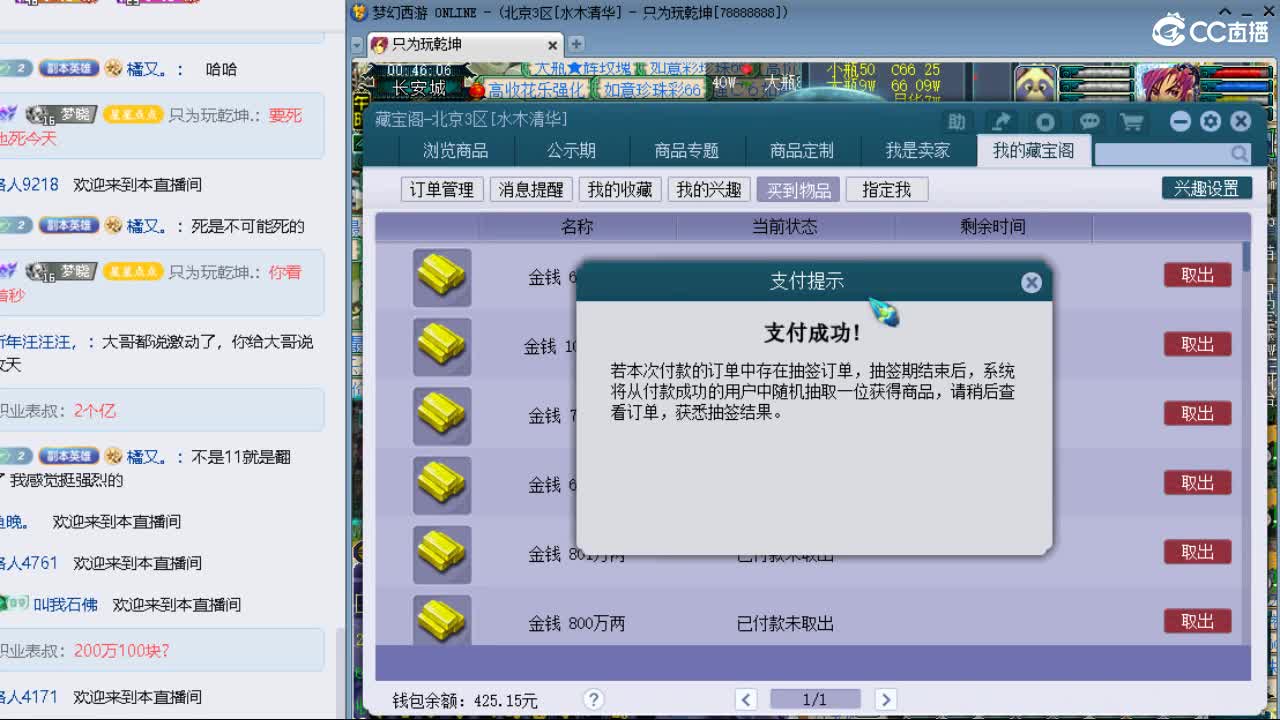1280x720 pixels.
Task: Select the 买到物品 section
Action: [798, 189]
